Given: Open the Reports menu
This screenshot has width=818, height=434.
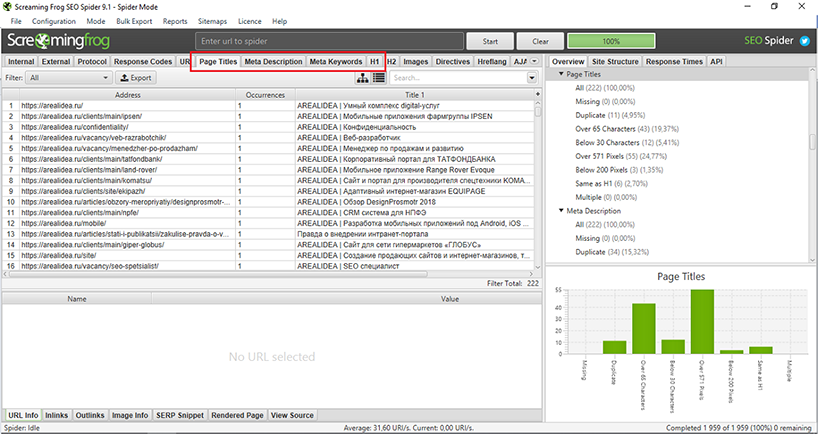Looking at the screenshot, I should [x=175, y=21].
